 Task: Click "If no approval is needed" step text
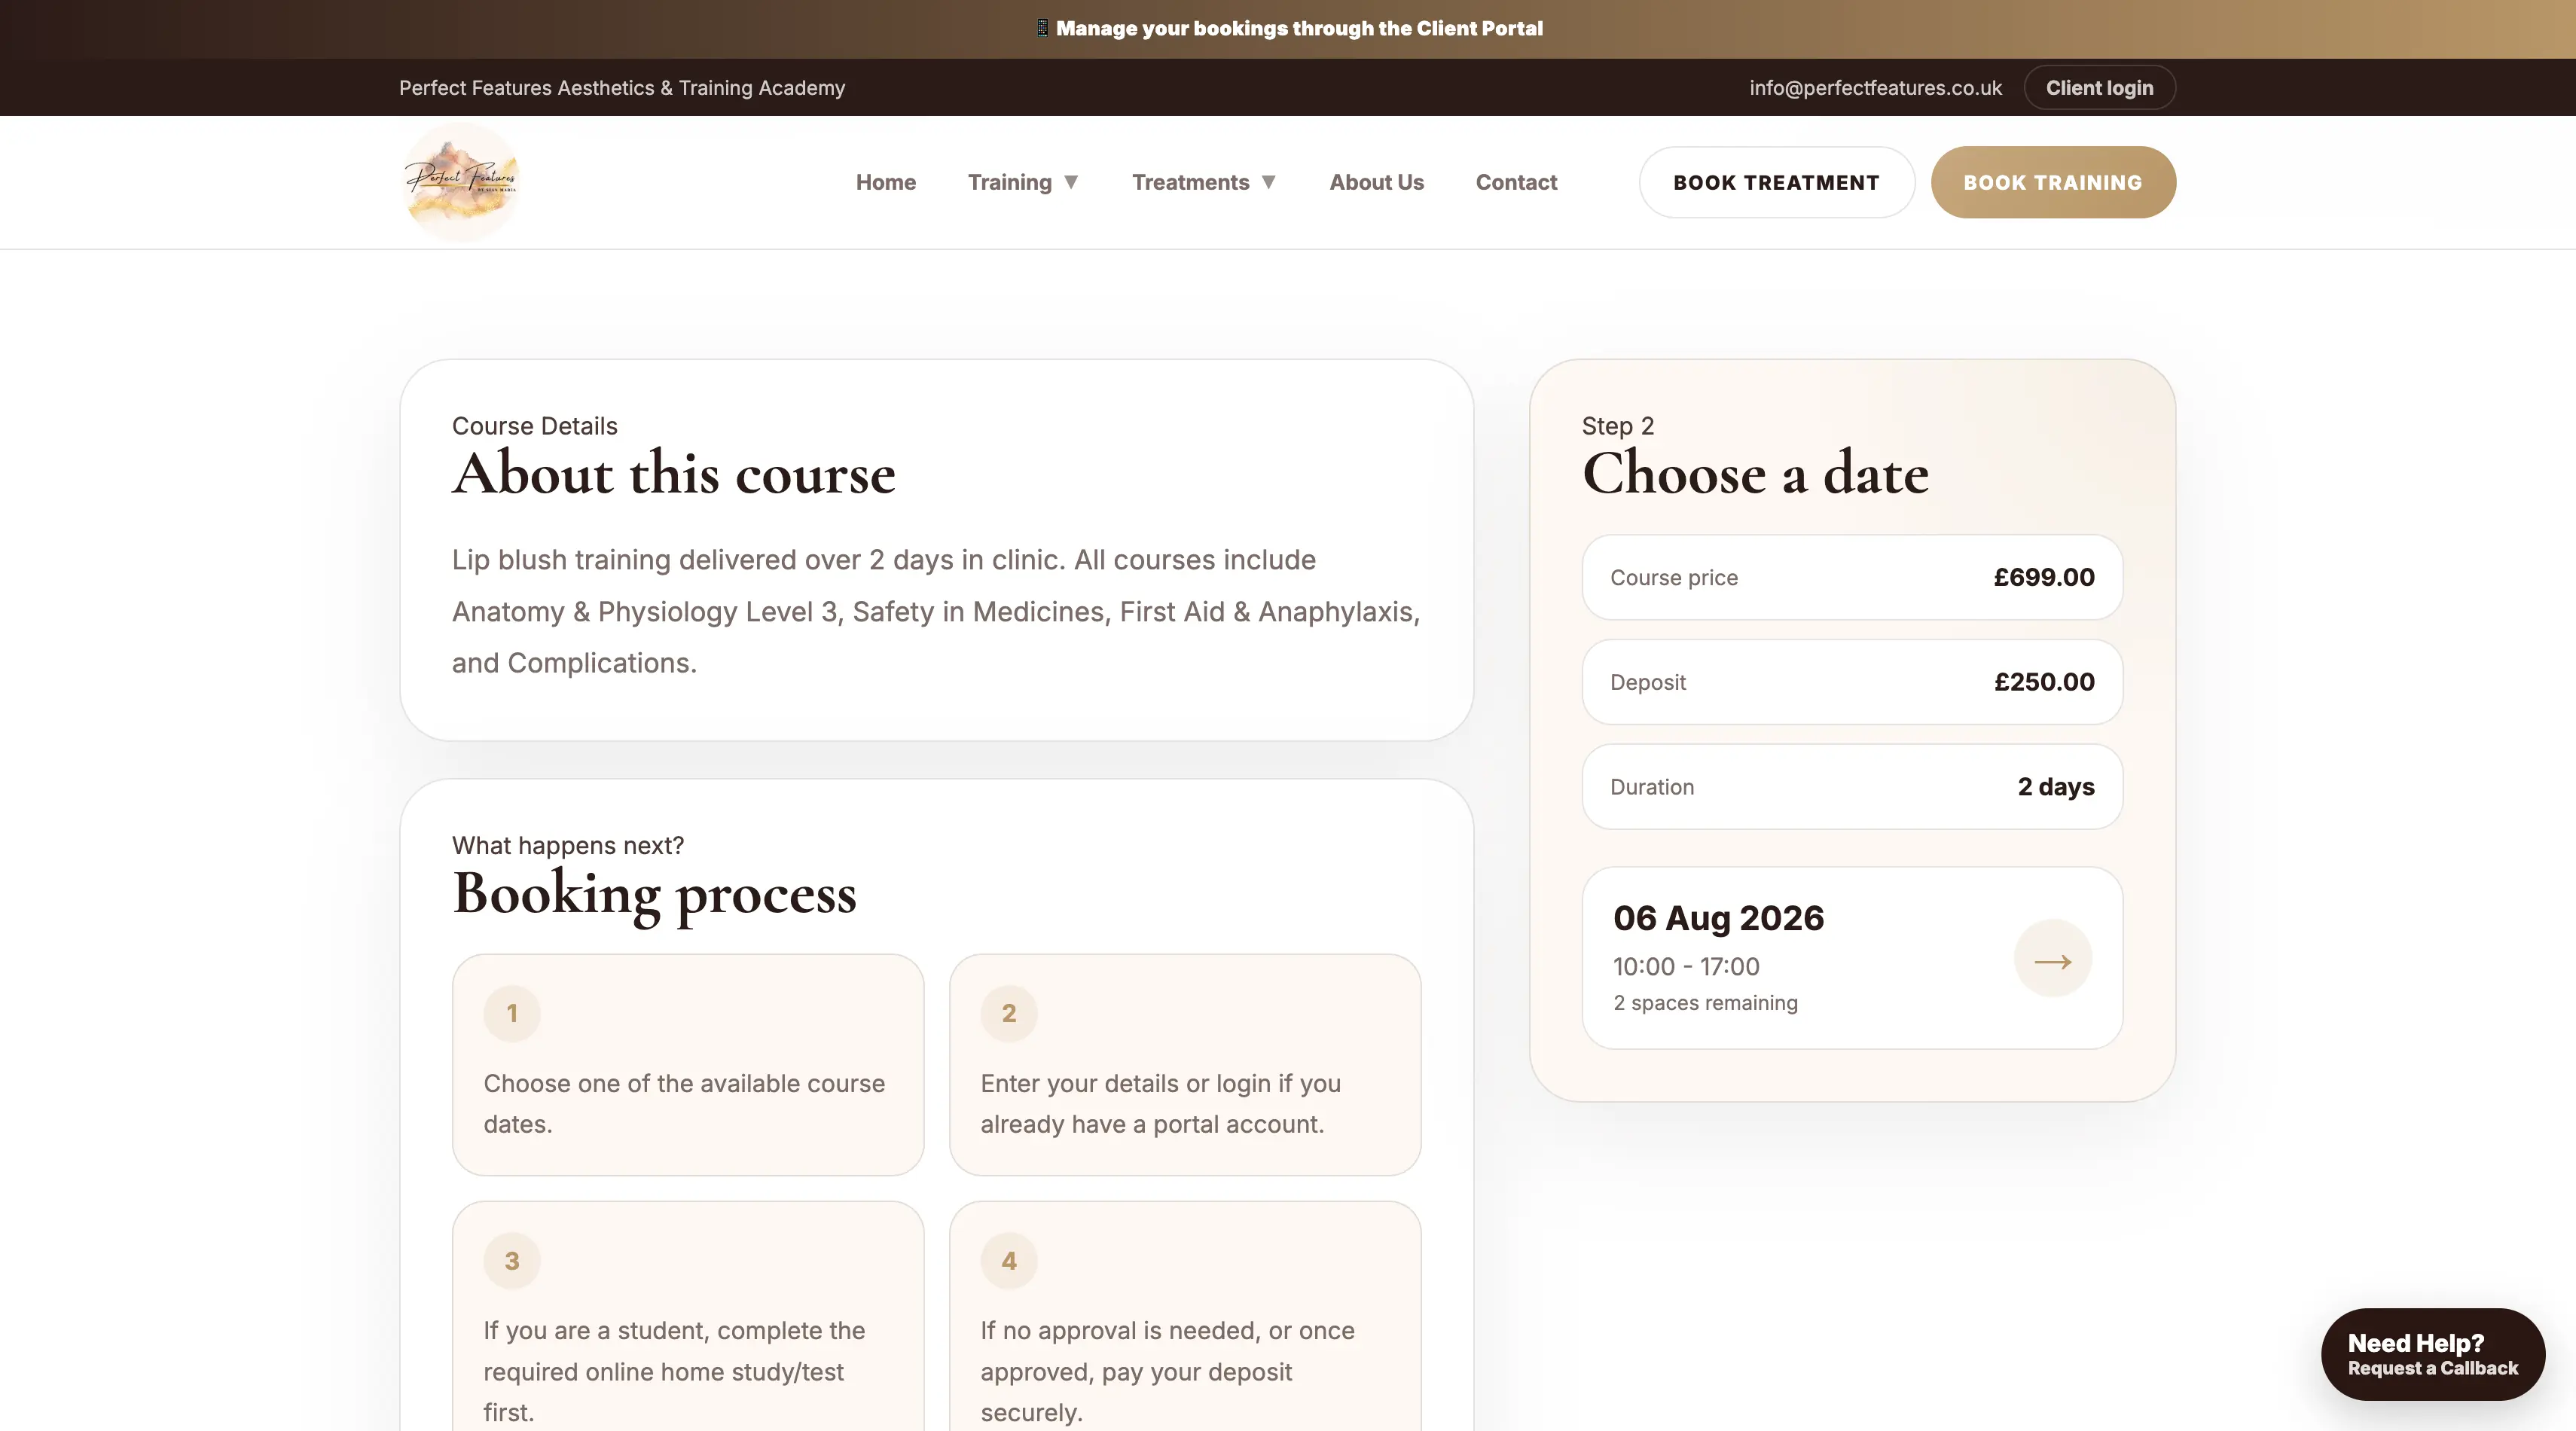tap(1167, 1371)
